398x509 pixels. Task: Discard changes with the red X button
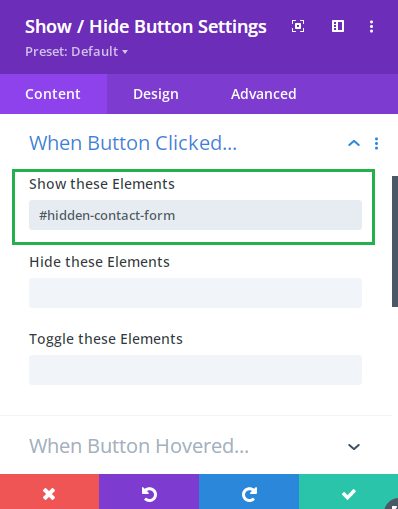[49, 492]
